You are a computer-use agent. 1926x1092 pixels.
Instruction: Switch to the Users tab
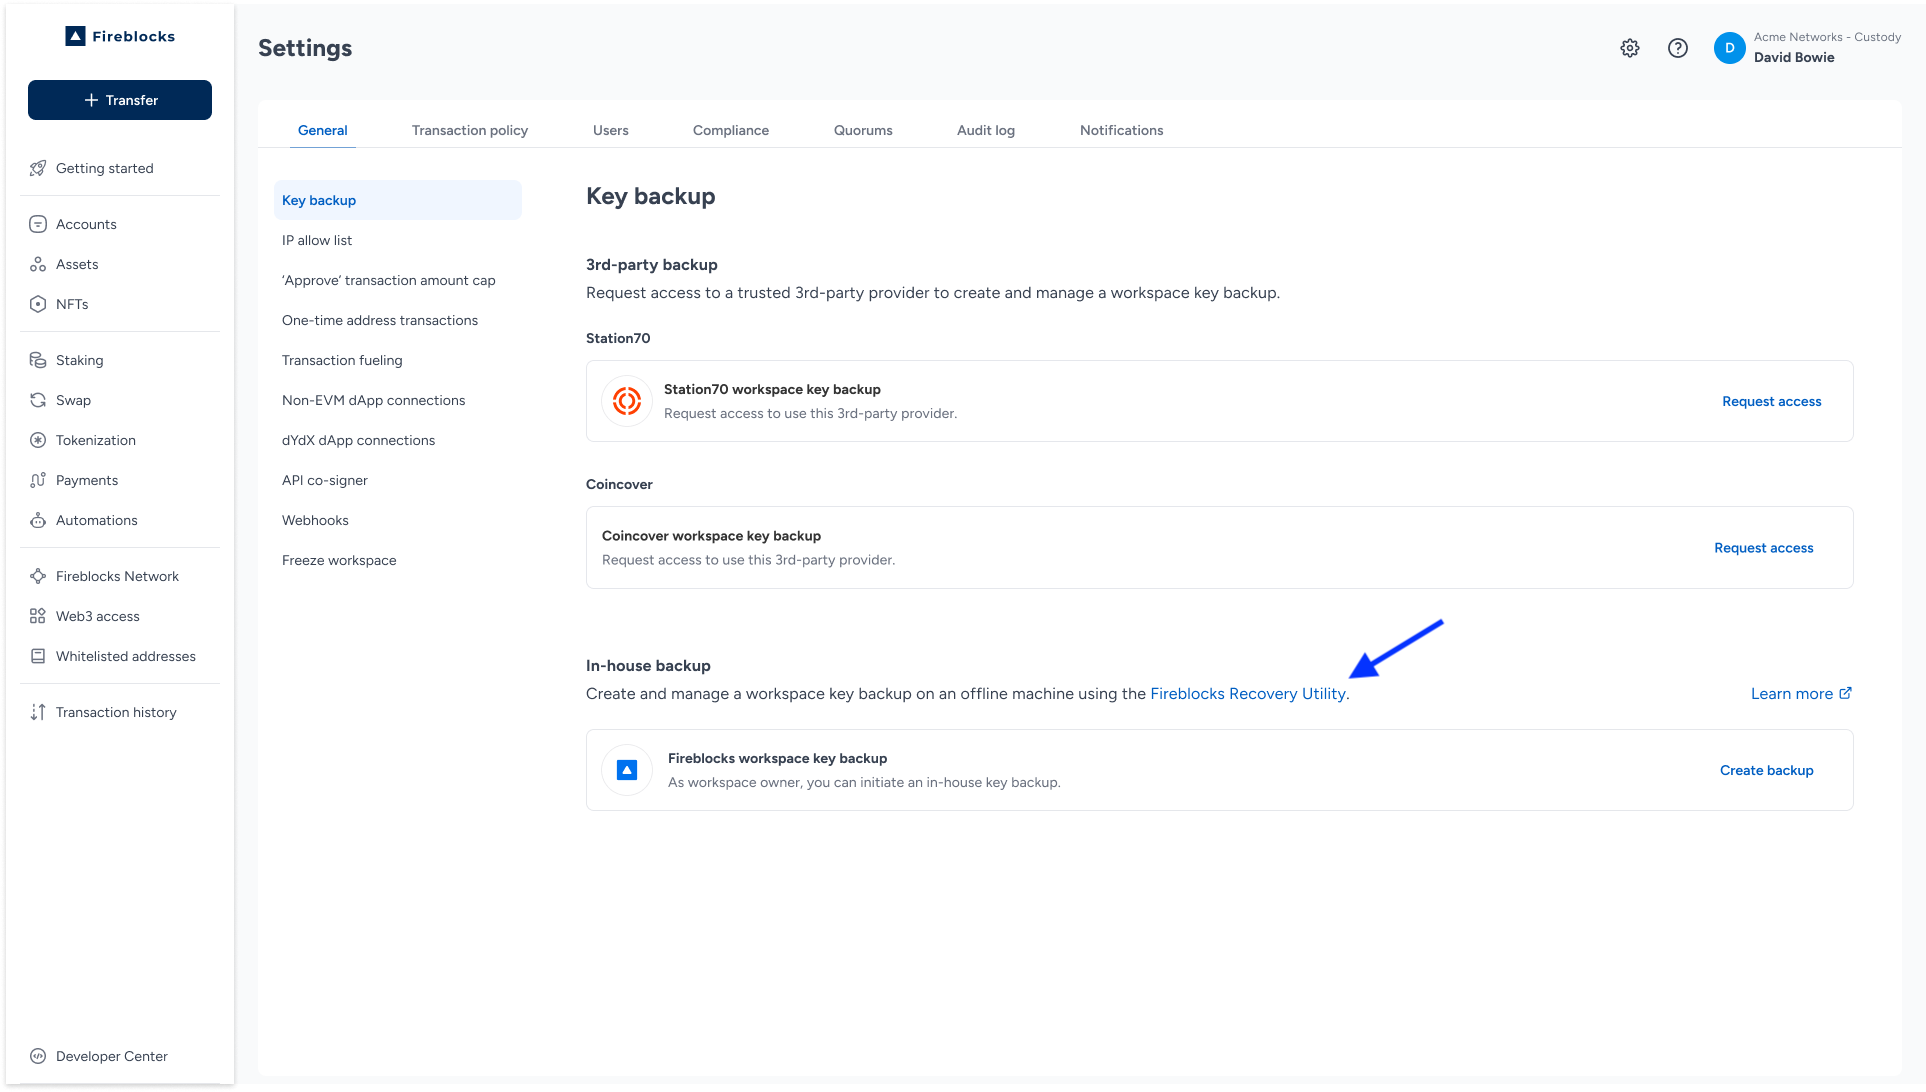tap(611, 130)
